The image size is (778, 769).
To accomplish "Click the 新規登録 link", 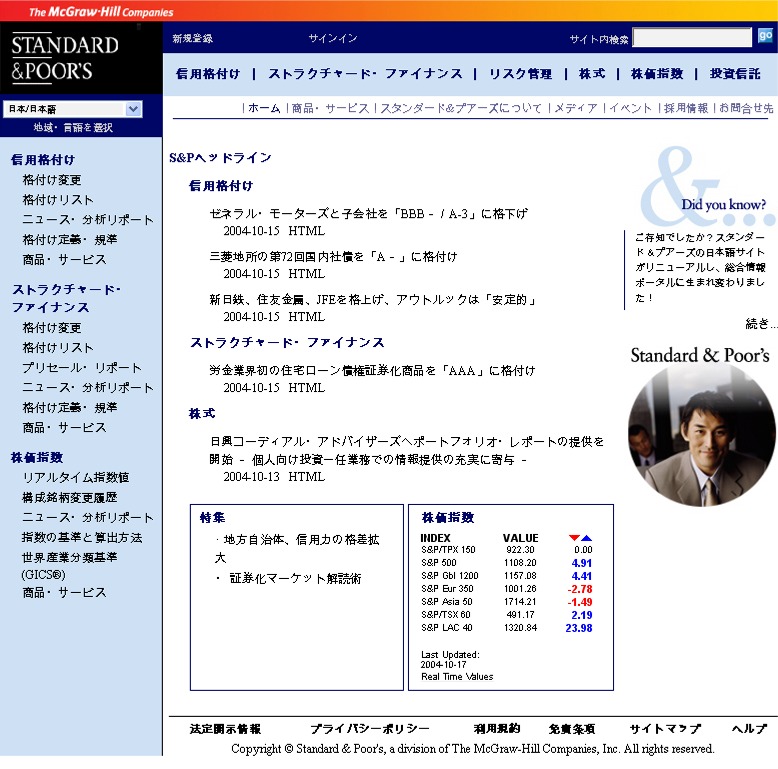I will click(x=192, y=39).
